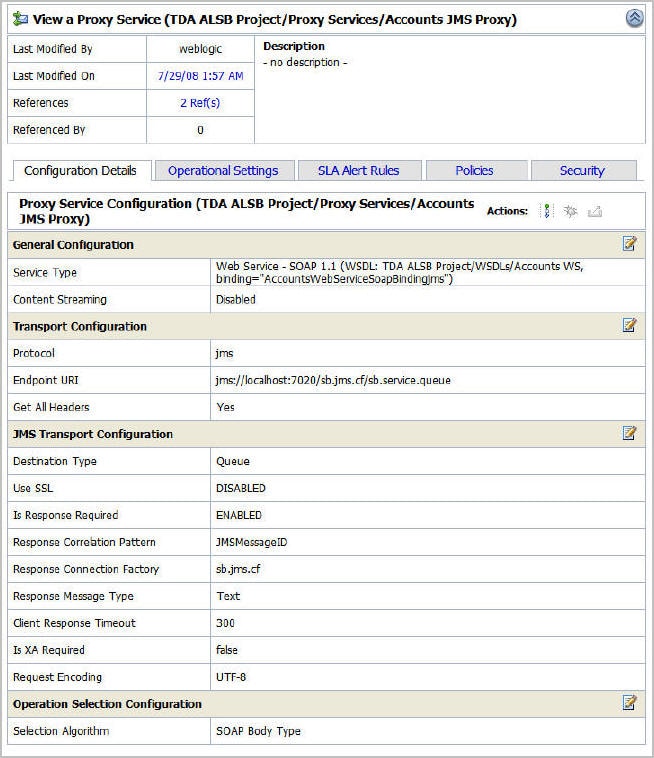Click the Is Response Required ENABLED value
654x758 pixels.
[x=239, y=515]
